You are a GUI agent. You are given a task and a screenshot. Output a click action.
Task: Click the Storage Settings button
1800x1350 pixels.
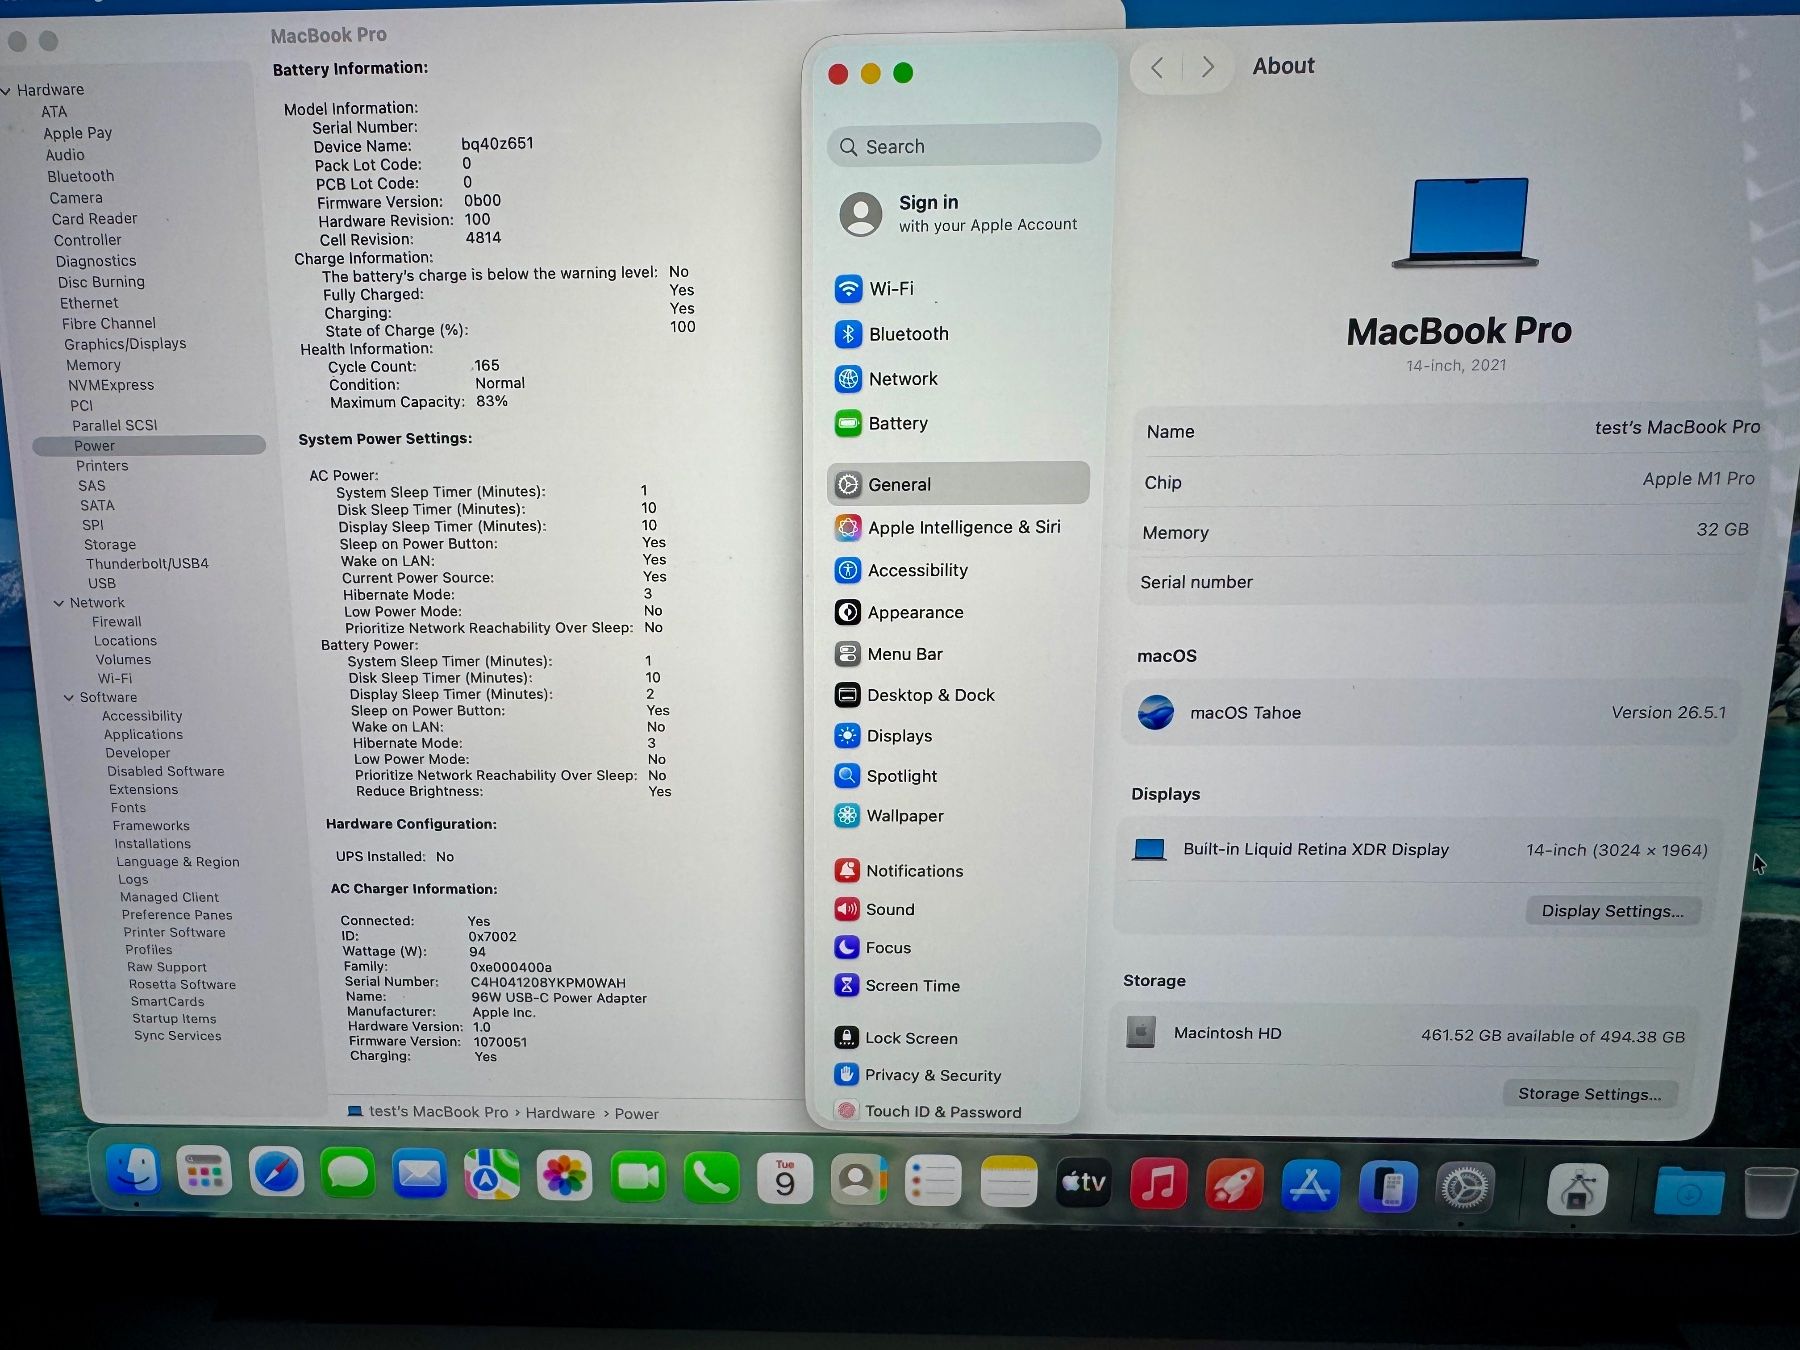(x=1590, y=1094)
